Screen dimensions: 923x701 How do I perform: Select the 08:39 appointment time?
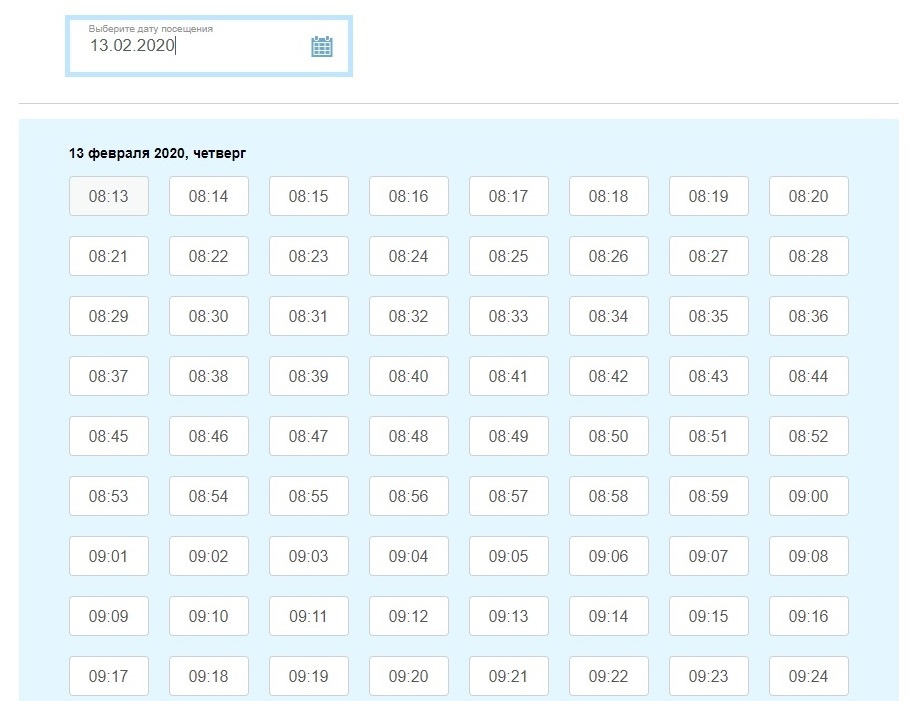(309, 376)
